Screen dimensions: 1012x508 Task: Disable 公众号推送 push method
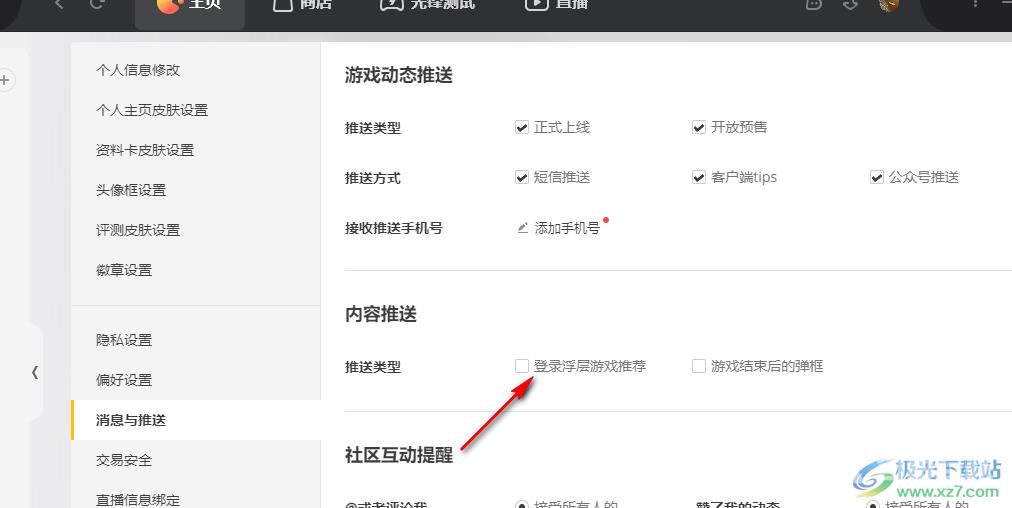point(876,177)
